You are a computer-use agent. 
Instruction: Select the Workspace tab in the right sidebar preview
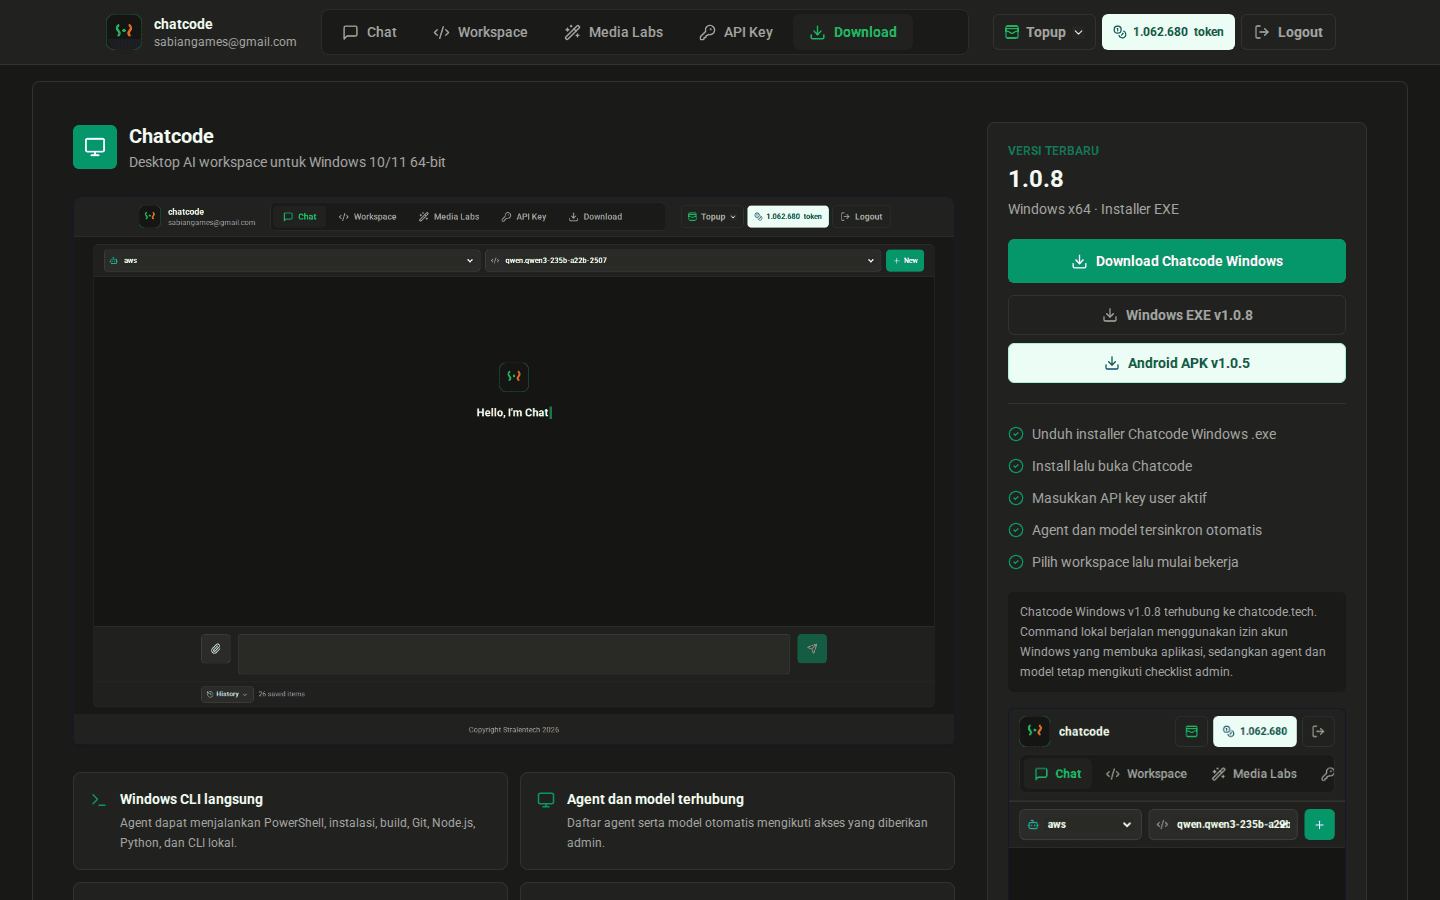(1146, 774)
